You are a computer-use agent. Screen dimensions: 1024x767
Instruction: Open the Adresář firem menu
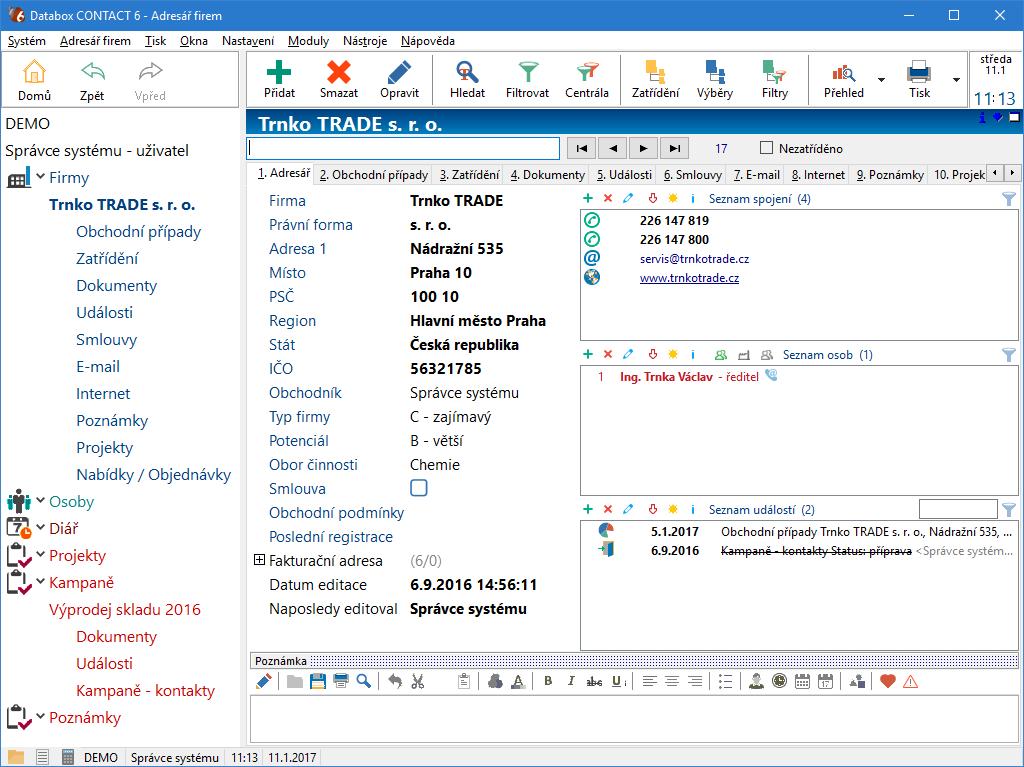95,41
